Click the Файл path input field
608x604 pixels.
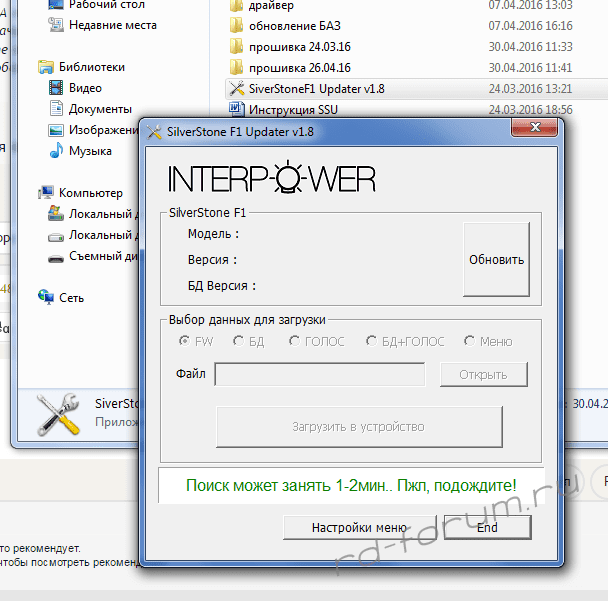(x=319, y=375)
